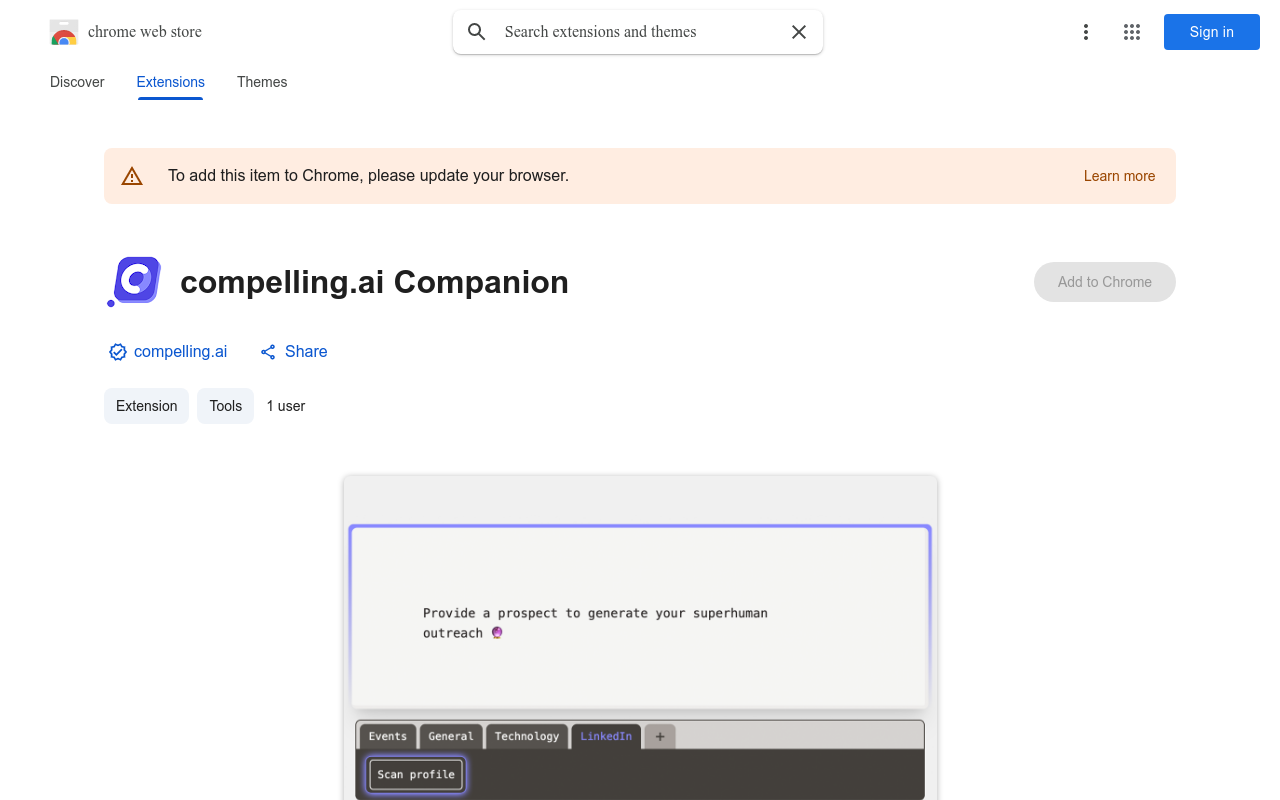Switch to the Discover tab
The image size is (1280, 800).
click(x=77, y=82)
